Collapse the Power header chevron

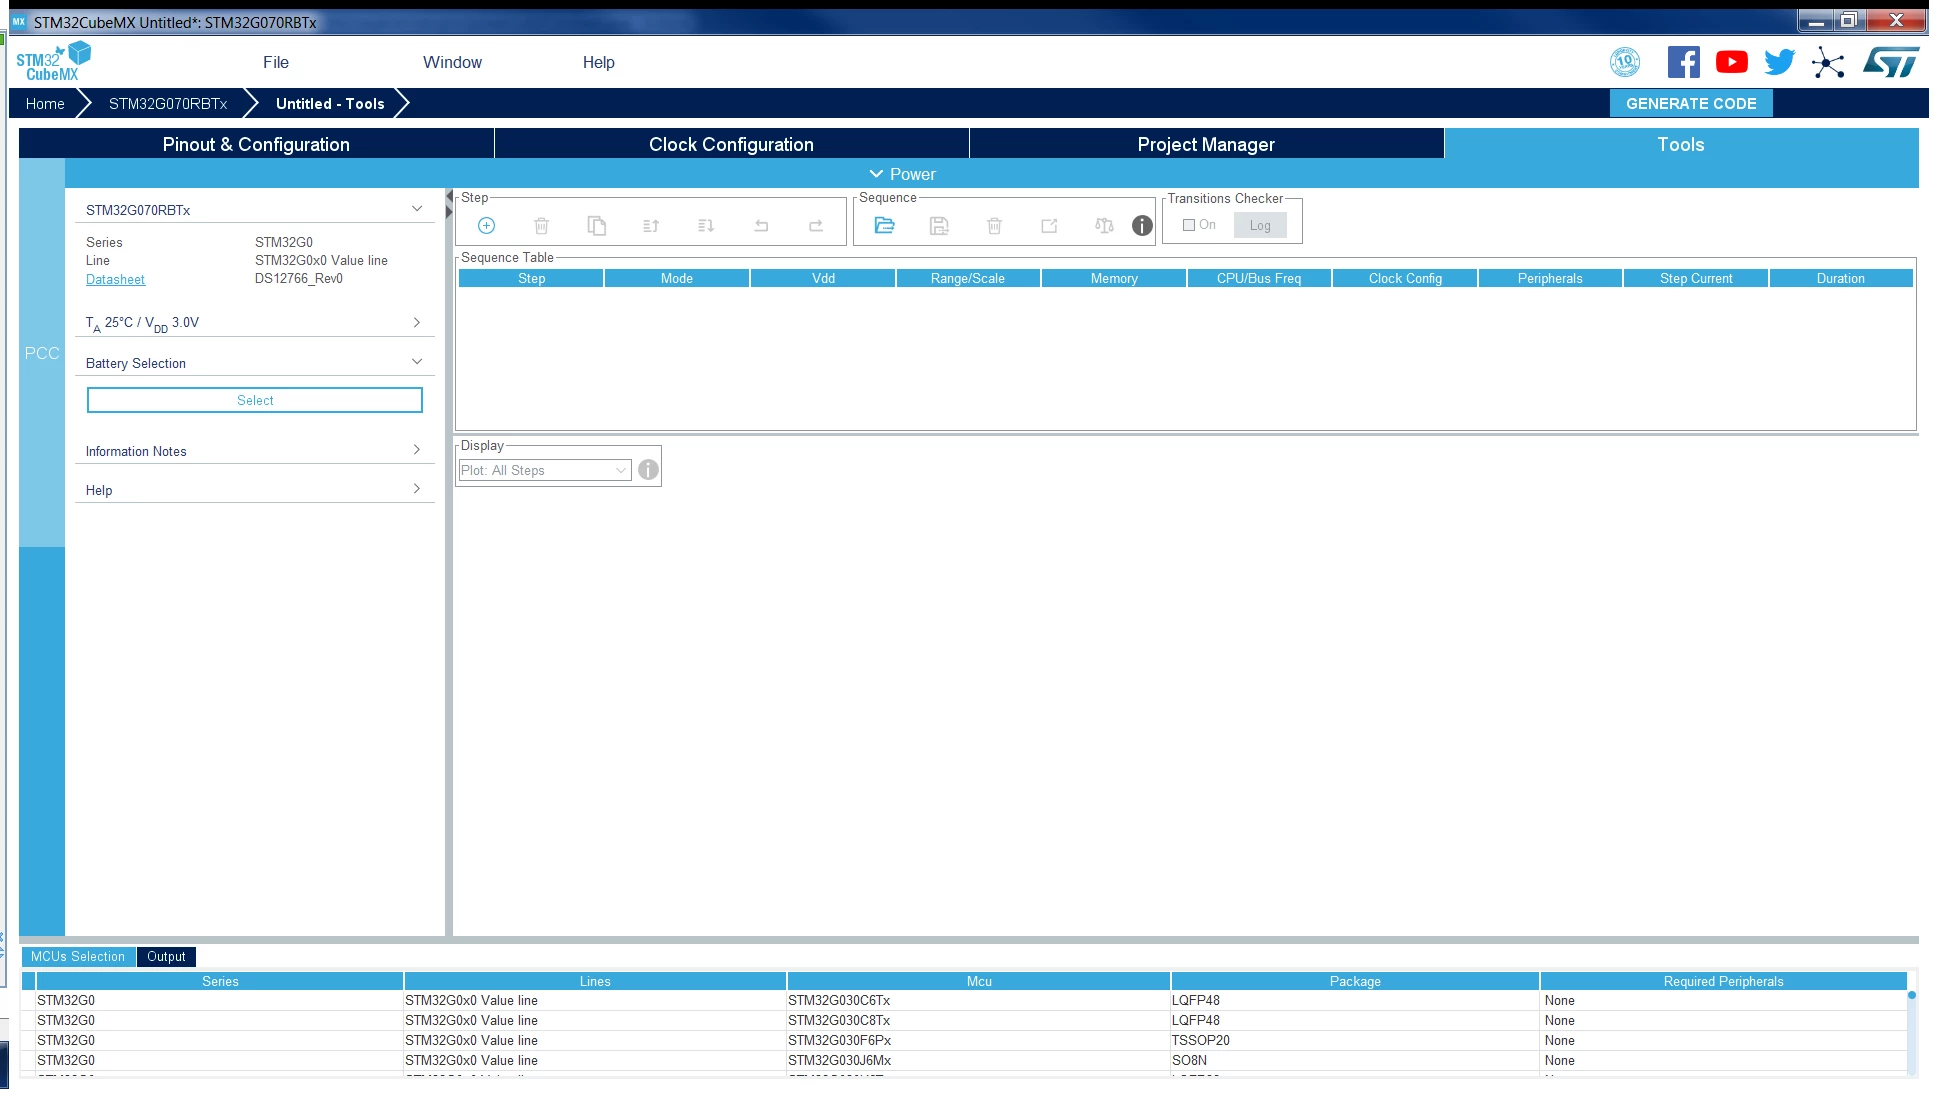(876, 174)
